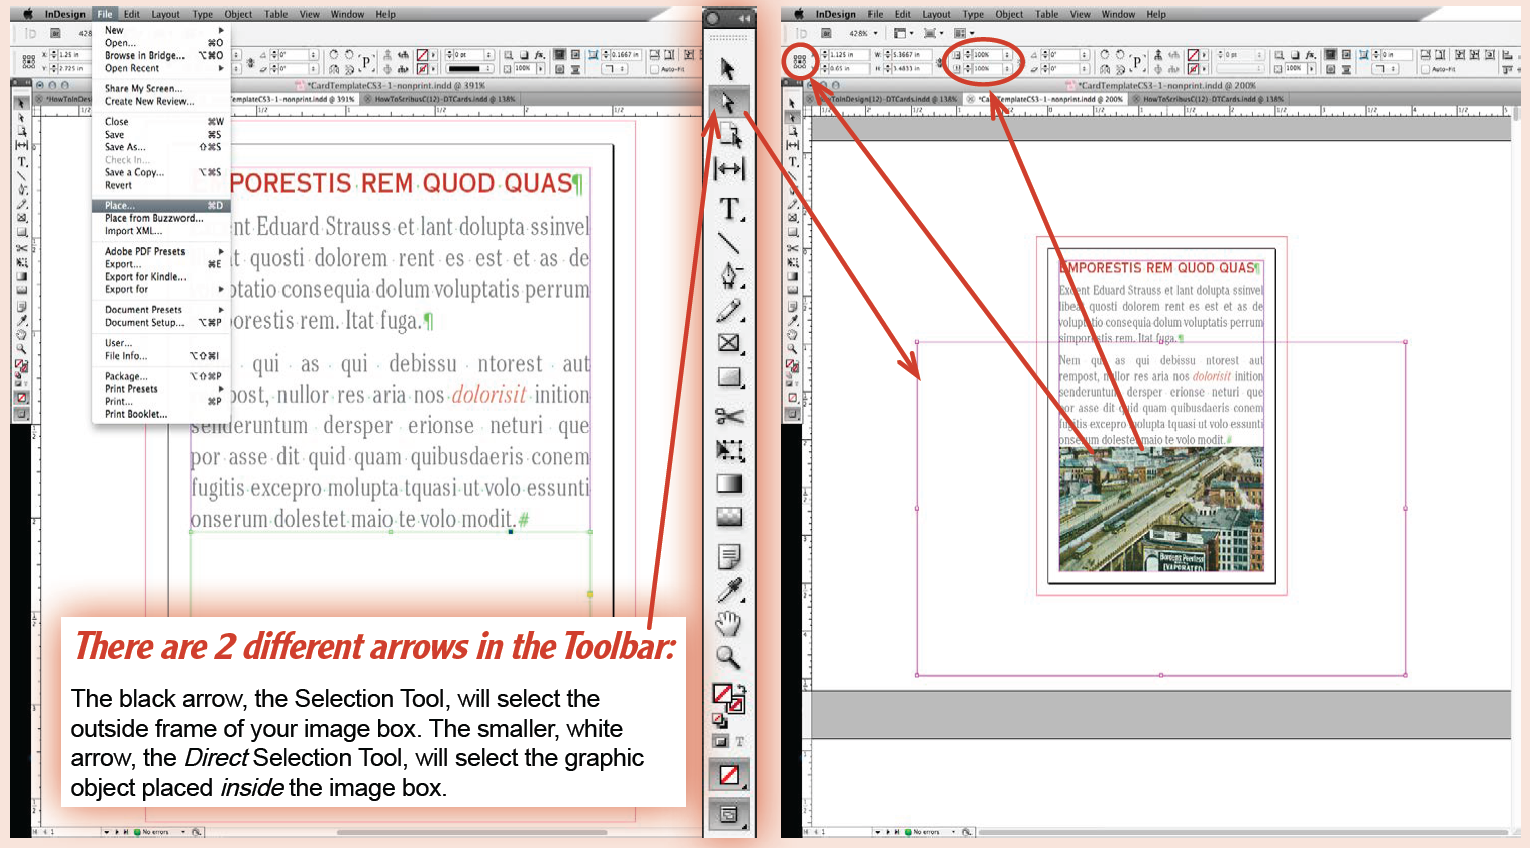Click the fill and stroke swatch in enlarged toolbar
The height and width of the screenshot is (848, 1530).
click(727, 697)
